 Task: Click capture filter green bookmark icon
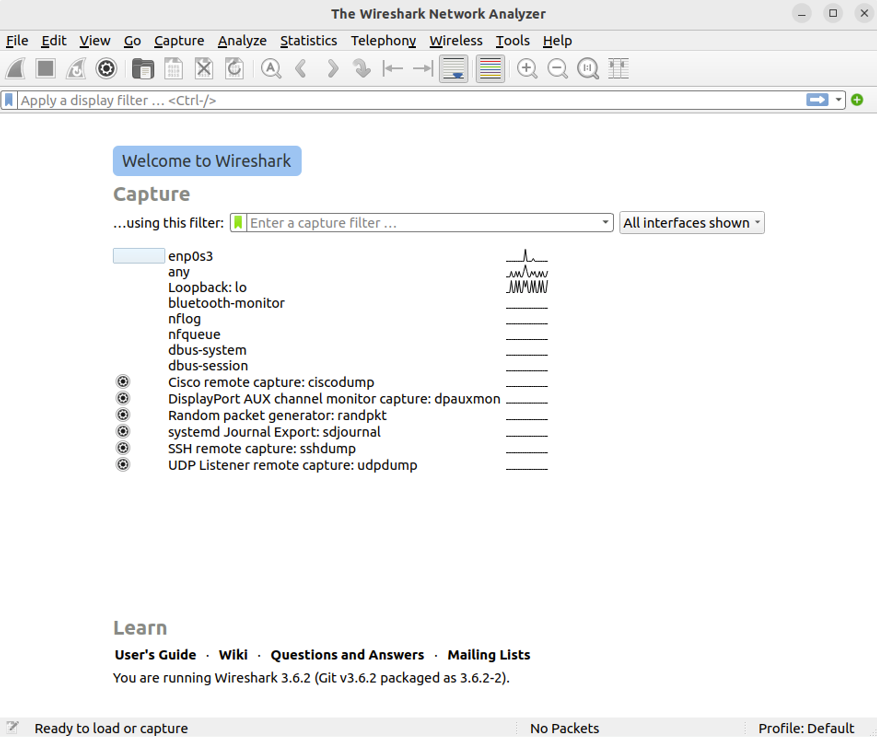tap(238, 223)
